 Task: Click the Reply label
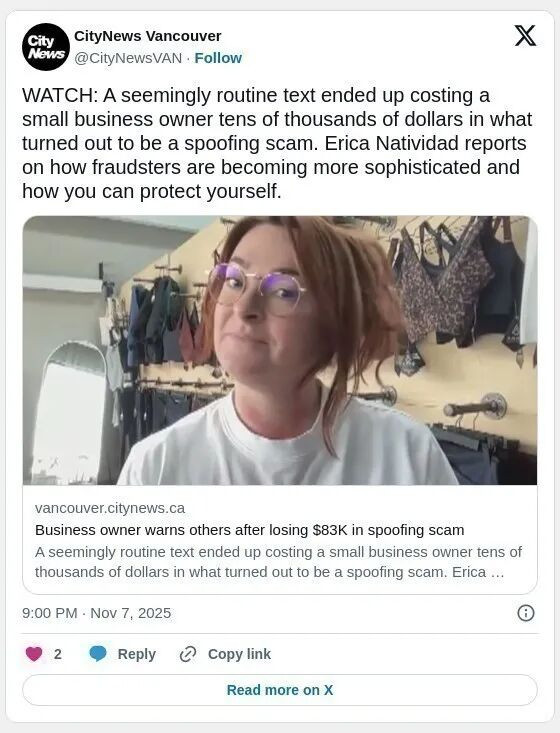tap(136, 654)
